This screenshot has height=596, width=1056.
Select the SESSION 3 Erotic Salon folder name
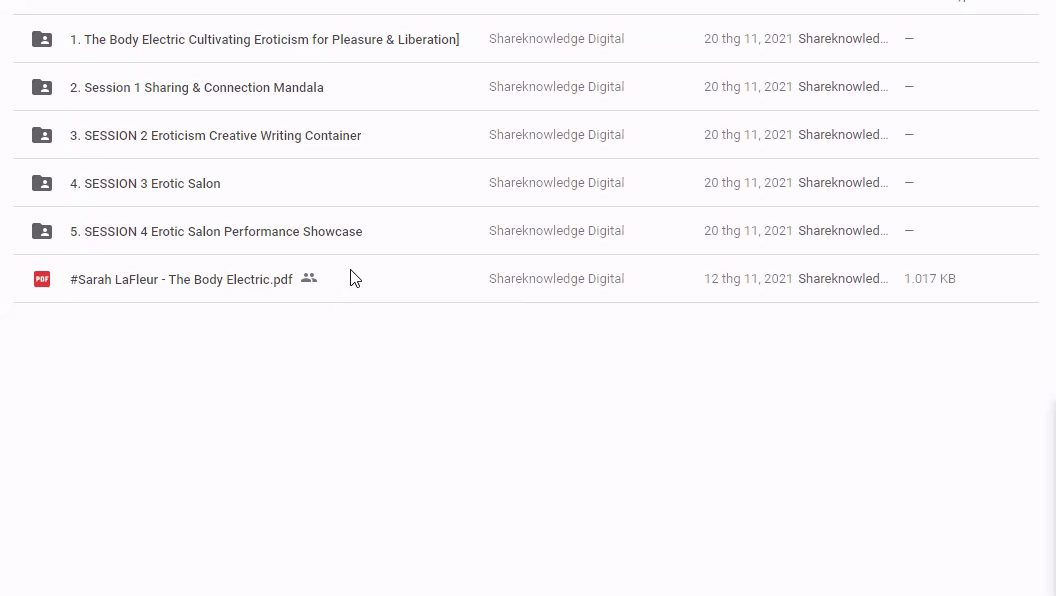pyautogui.click(x=145, y=184)
